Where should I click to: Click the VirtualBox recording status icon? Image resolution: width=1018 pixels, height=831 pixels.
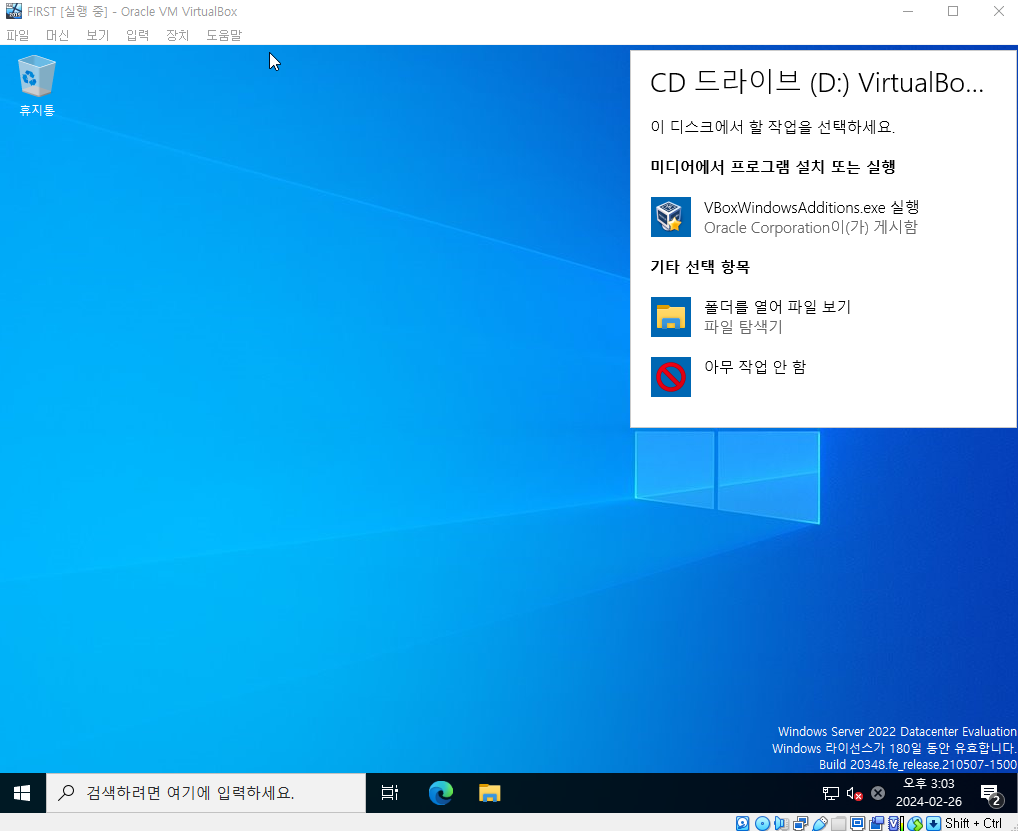tap(877, 823)
